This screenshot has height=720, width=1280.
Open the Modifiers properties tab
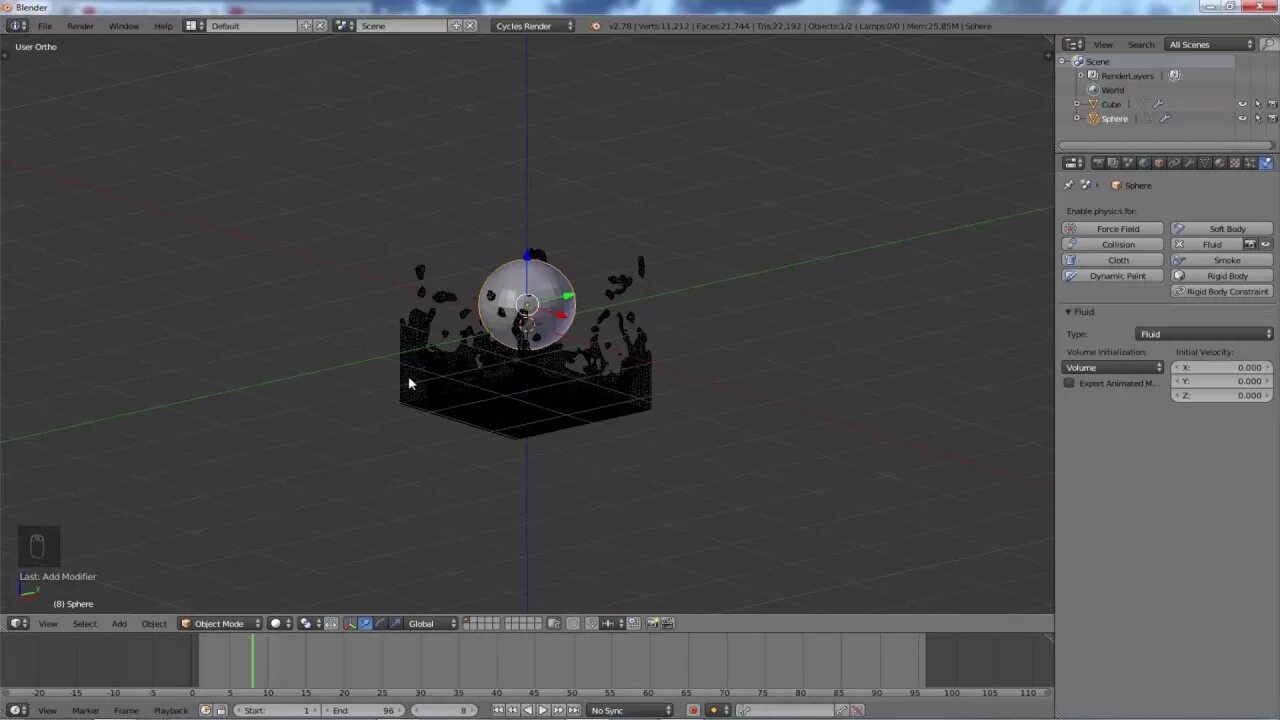(x=1190, y=163)
